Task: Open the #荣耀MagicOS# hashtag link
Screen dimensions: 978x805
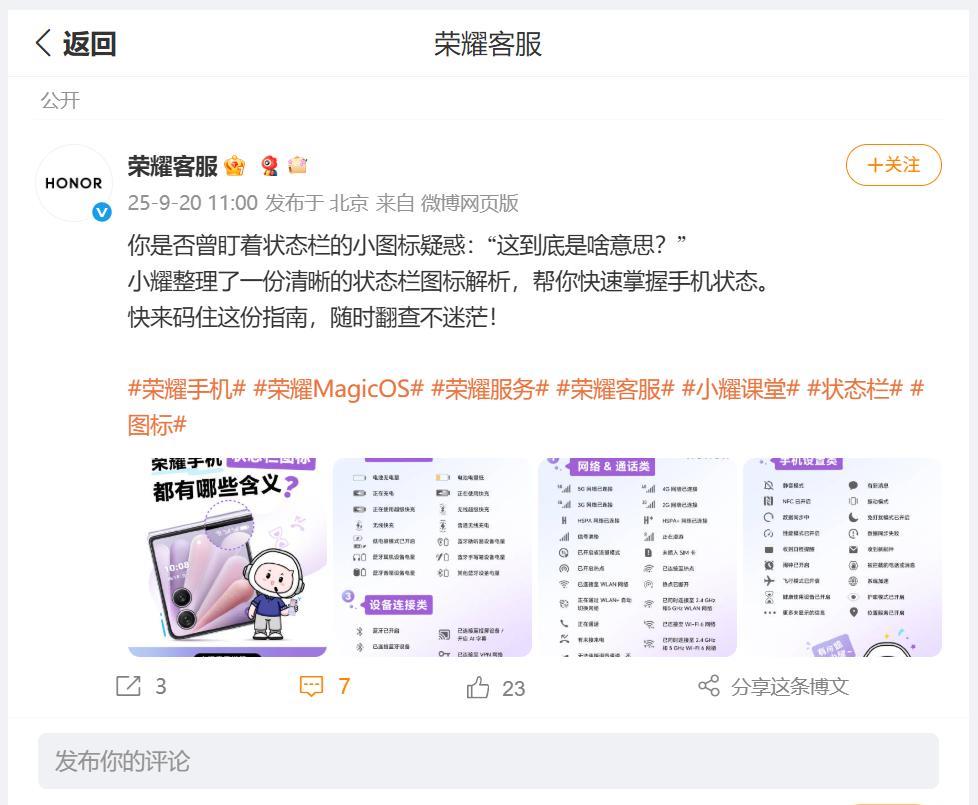Action: coord(339,389)
